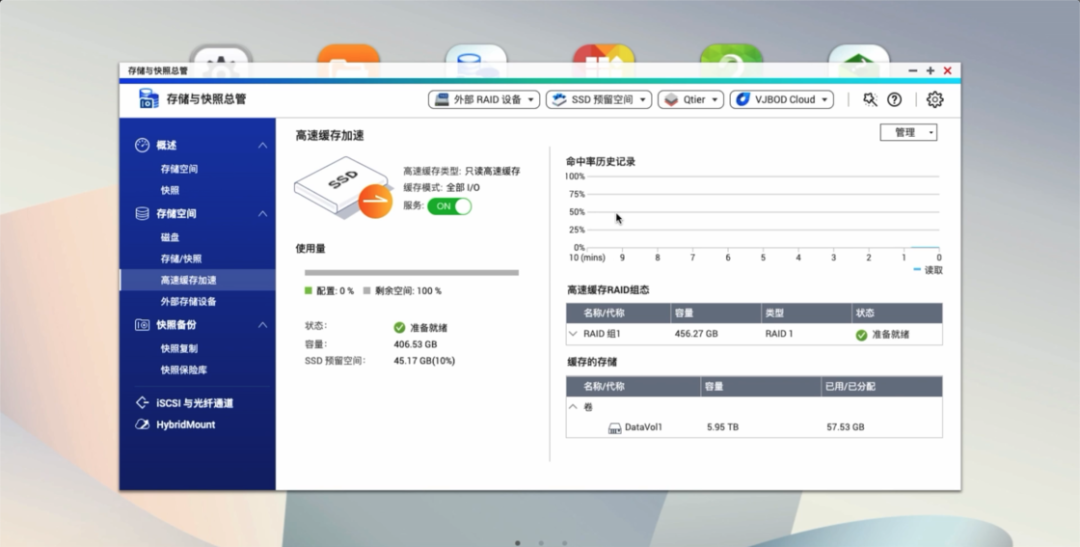Image resolution: width=1080 pixels, height=547 pixels.
Task: Click the tools wrench icon in header
Action: (x=870, y=100)
